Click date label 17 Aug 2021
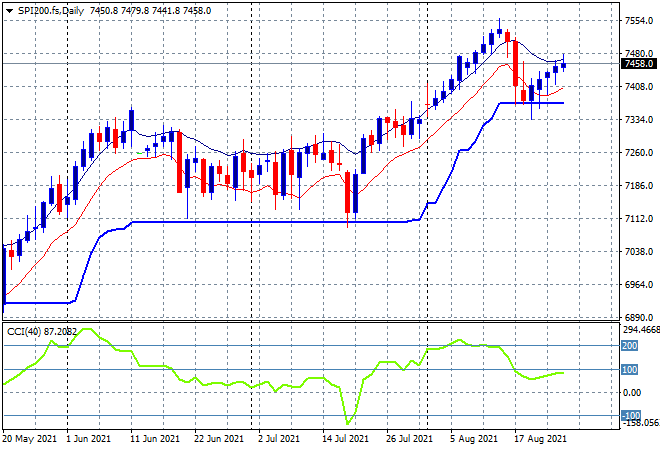Screen dimensions: 660x450 (x=540, y=439)
